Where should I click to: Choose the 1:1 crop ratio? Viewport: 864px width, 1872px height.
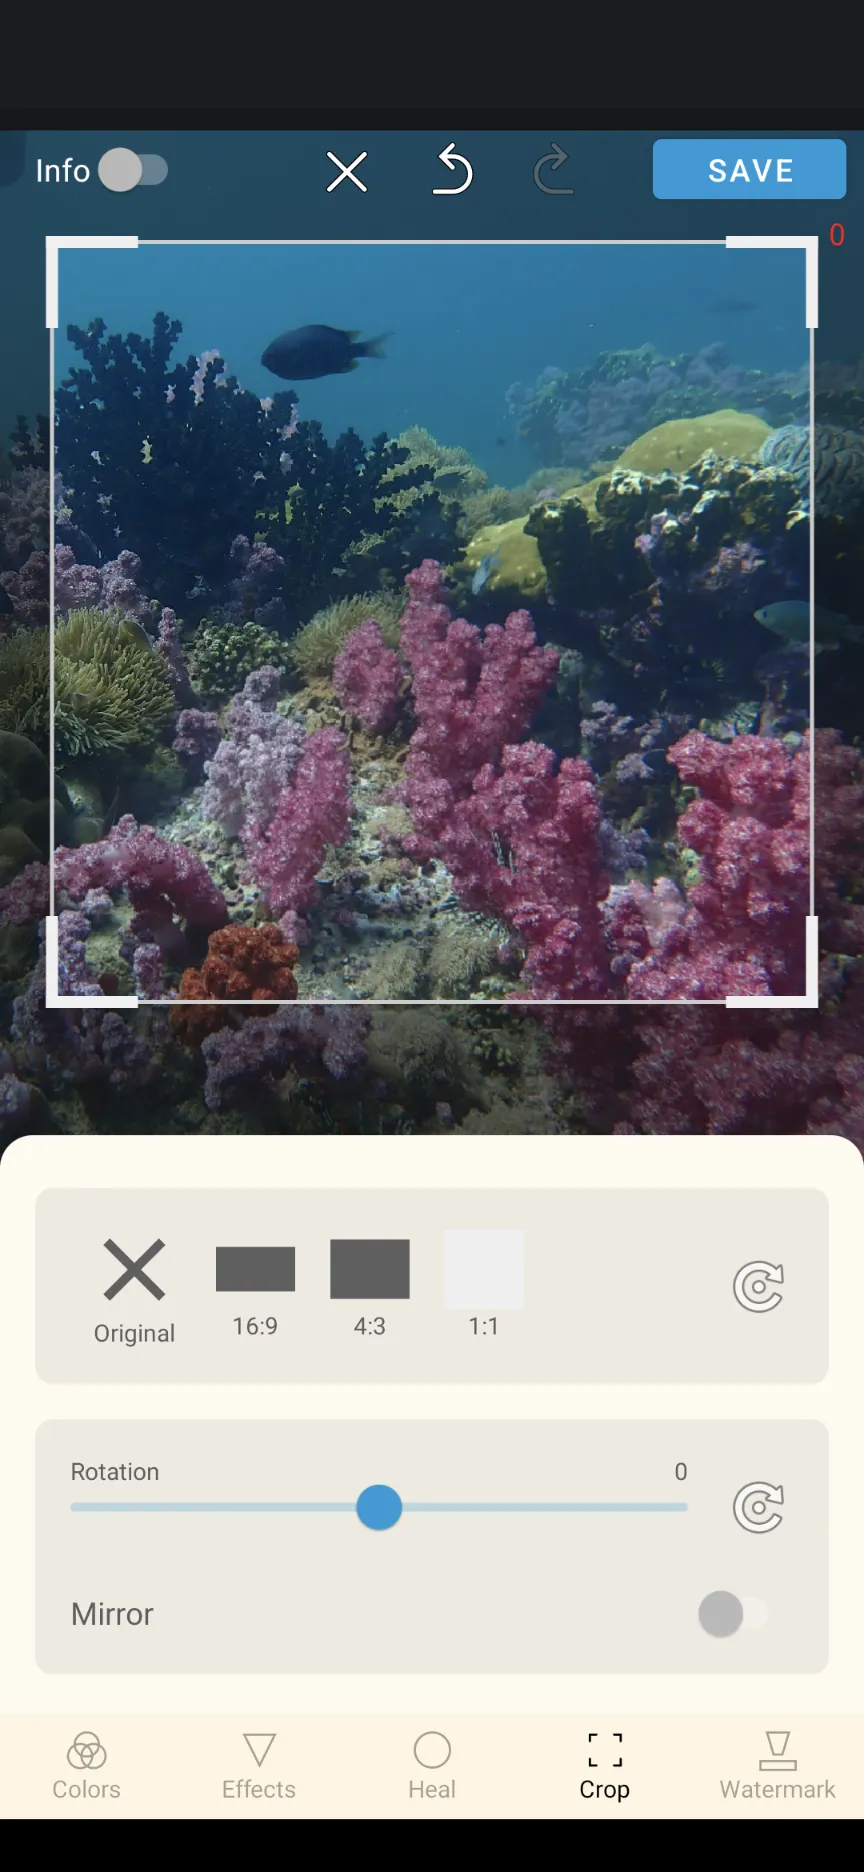[x=484, y=1285]
